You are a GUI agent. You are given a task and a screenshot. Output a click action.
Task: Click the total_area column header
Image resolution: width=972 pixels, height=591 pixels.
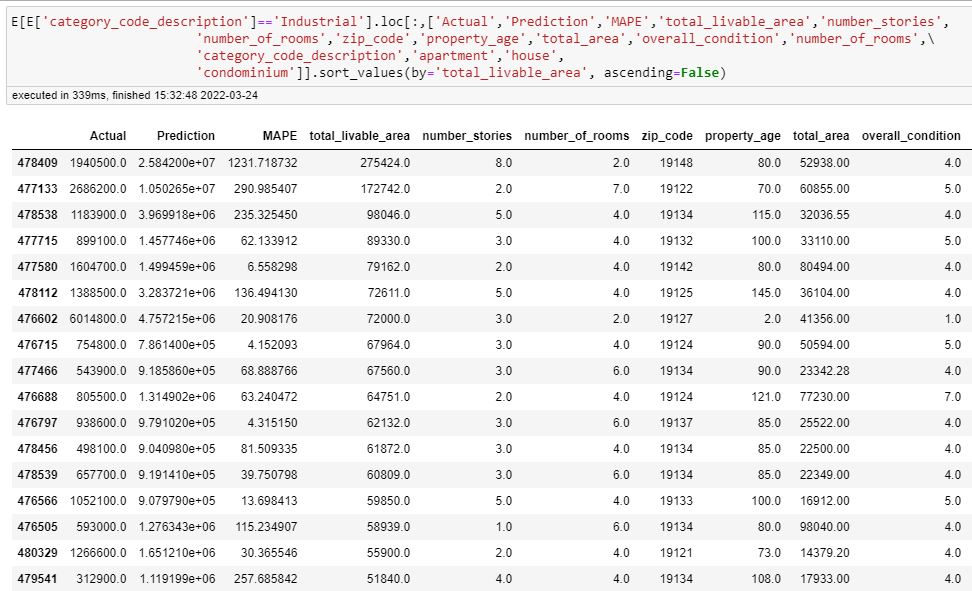(821, 136)
